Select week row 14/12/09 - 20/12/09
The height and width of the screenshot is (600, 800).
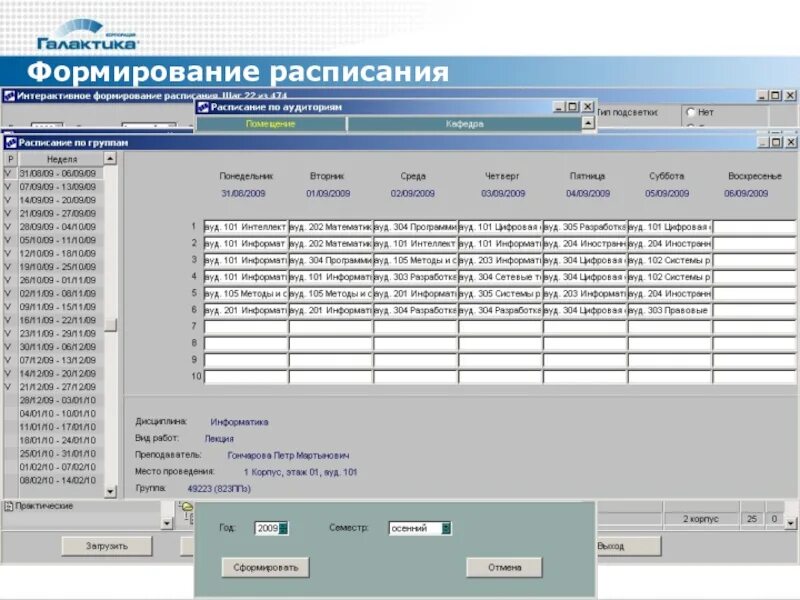click(58, 373)
